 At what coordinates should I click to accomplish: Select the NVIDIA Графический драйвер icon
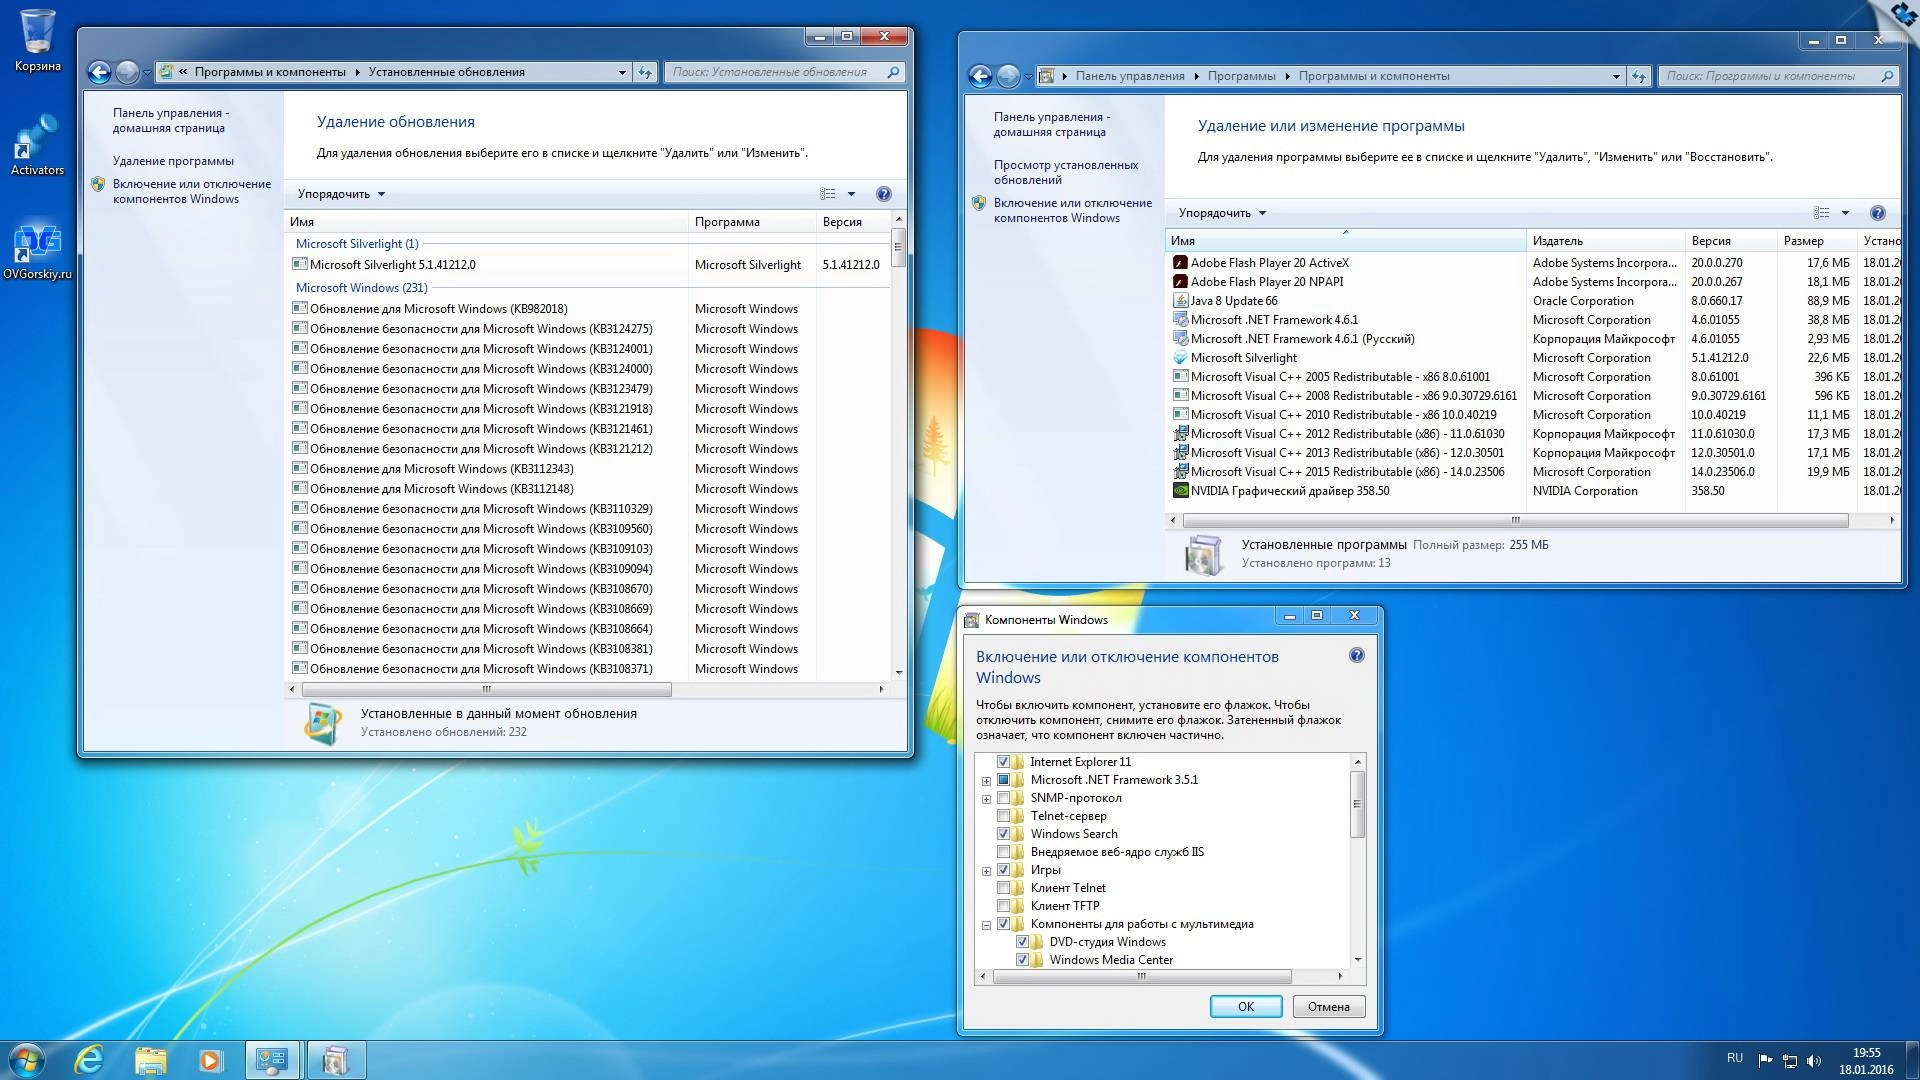pyautogui.click(x=1180, y=491)
